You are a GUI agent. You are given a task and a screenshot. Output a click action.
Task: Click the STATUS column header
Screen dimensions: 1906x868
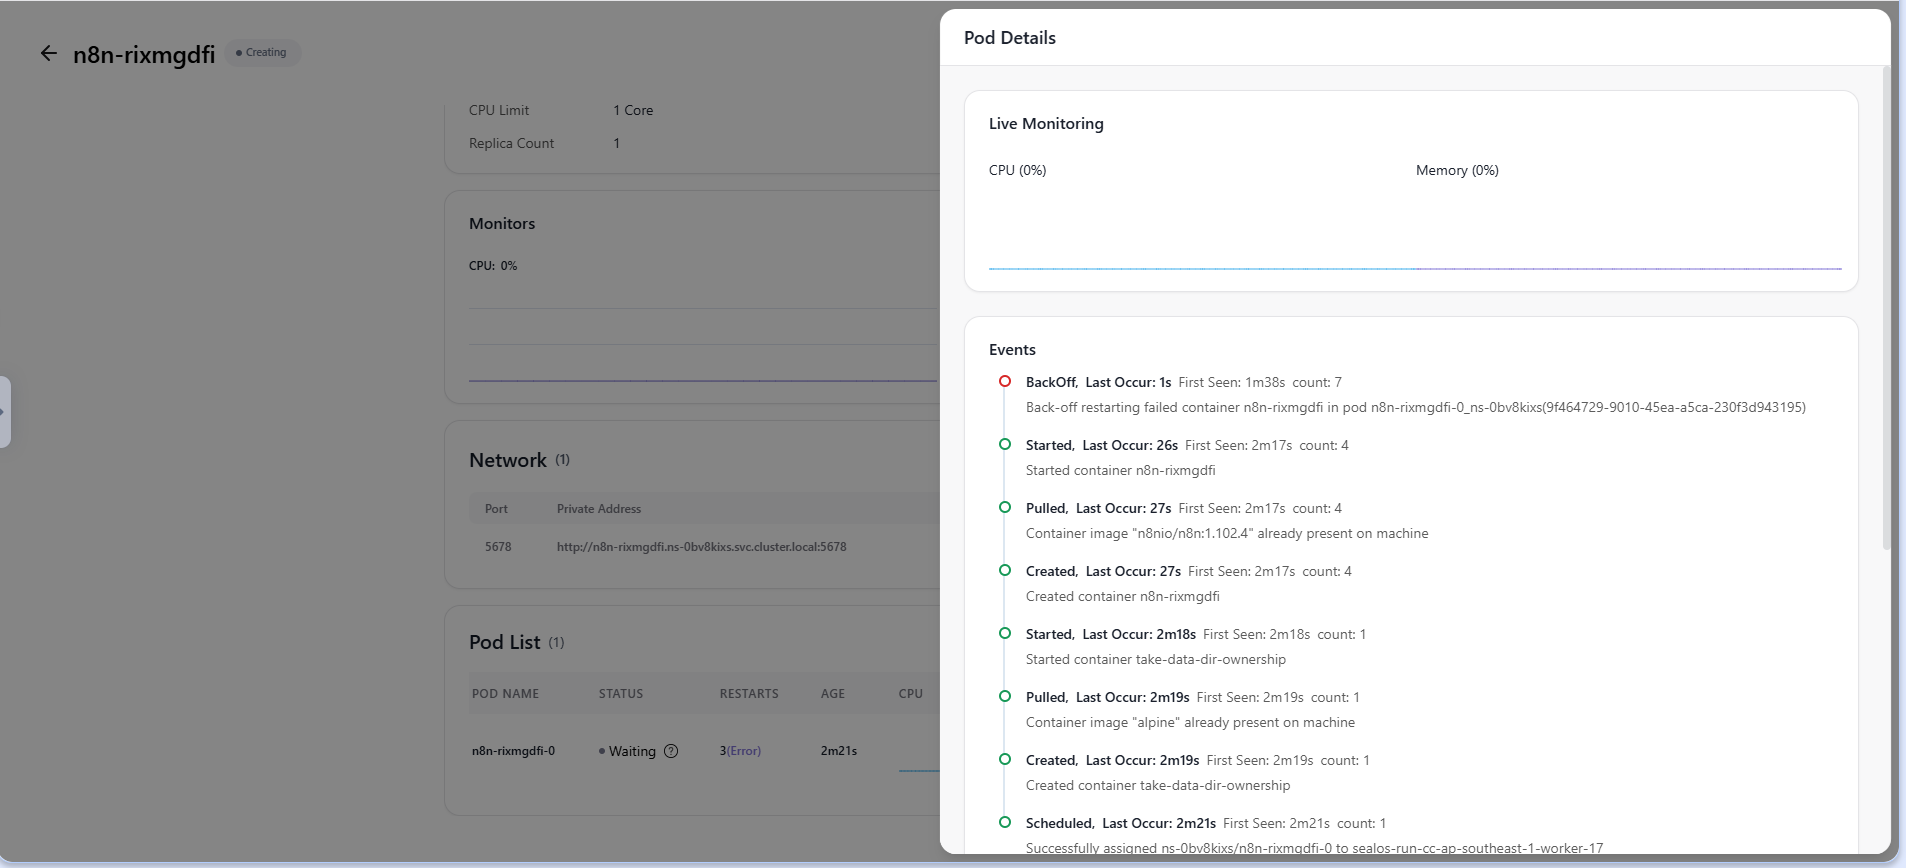pyautogui.click(x=621, y=694)
